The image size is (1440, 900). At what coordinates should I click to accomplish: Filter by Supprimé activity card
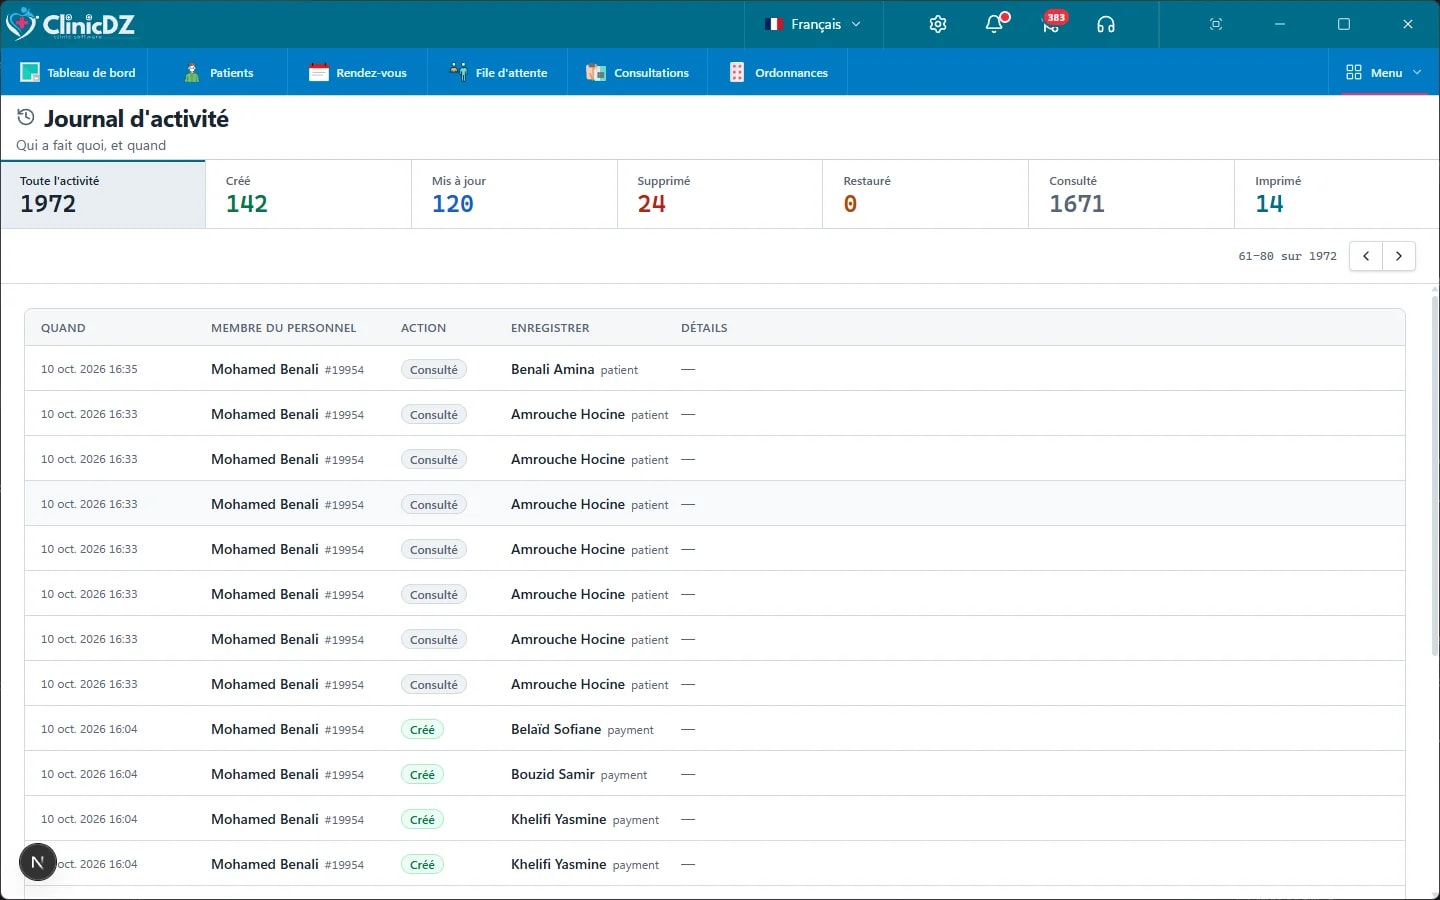pyautogui.click(x=720, y=194)
